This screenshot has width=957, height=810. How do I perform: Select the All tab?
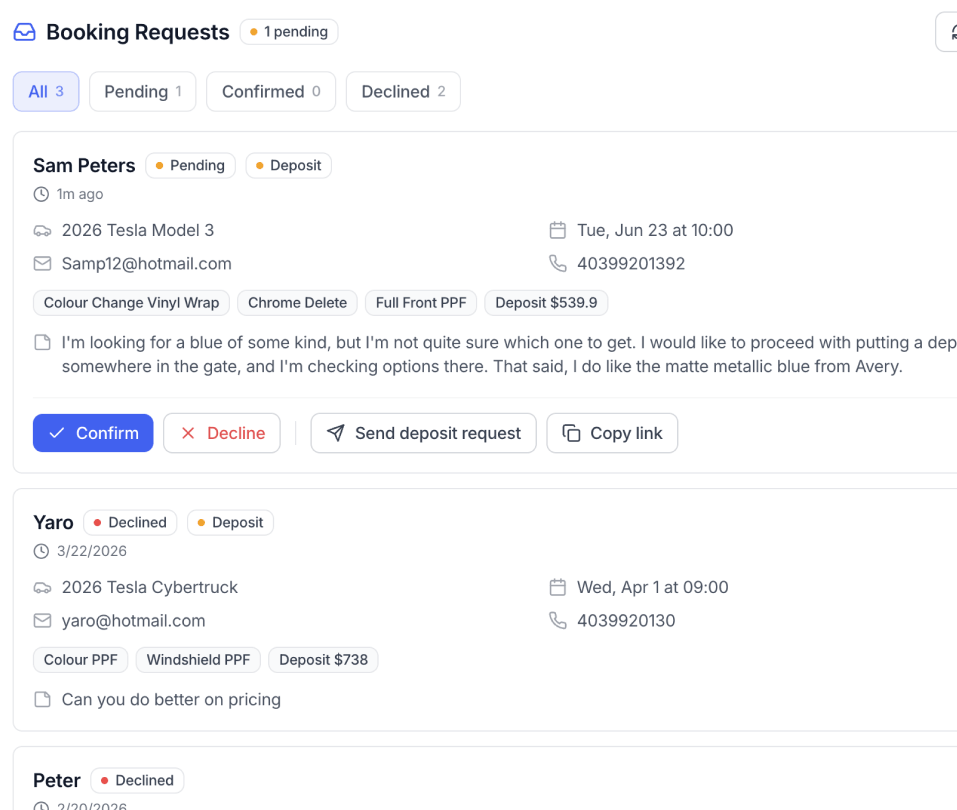coord(46,92)
